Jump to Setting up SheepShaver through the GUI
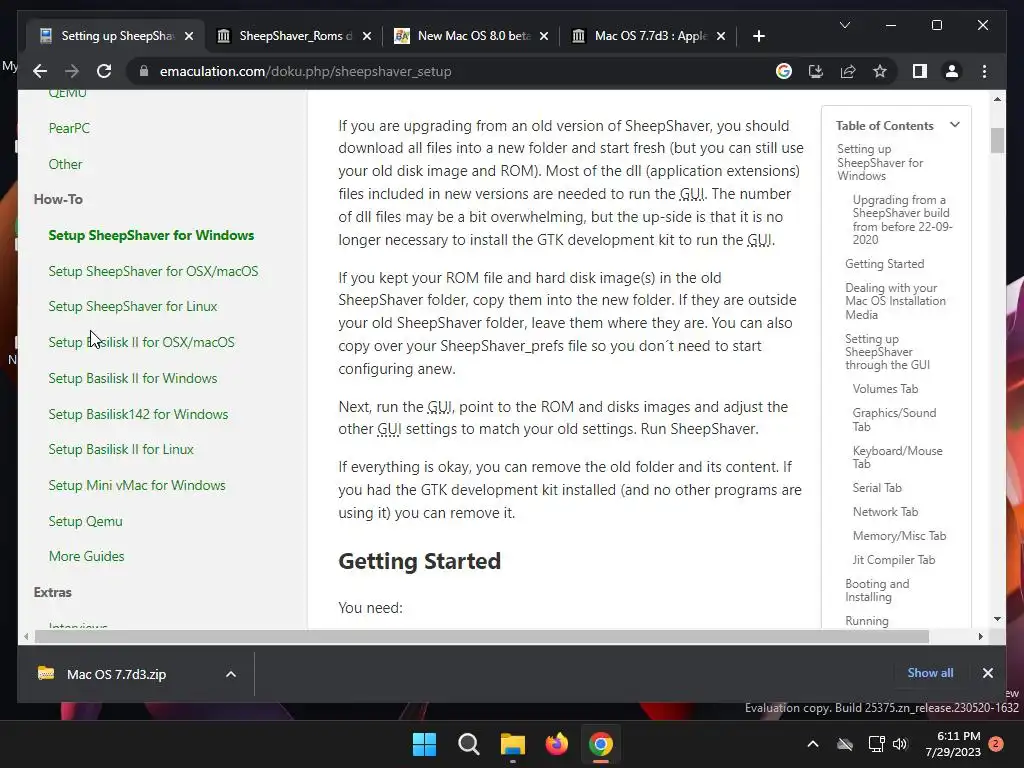The image size is (1024, 768). click(x=887, y=352)
